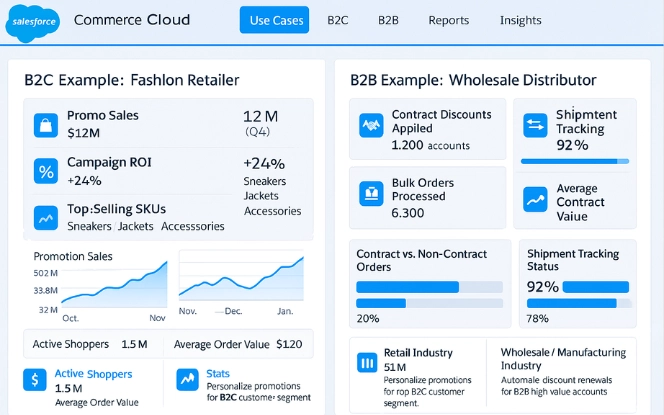Click the Campaign ROI percent icon

(x=45, y=171)
